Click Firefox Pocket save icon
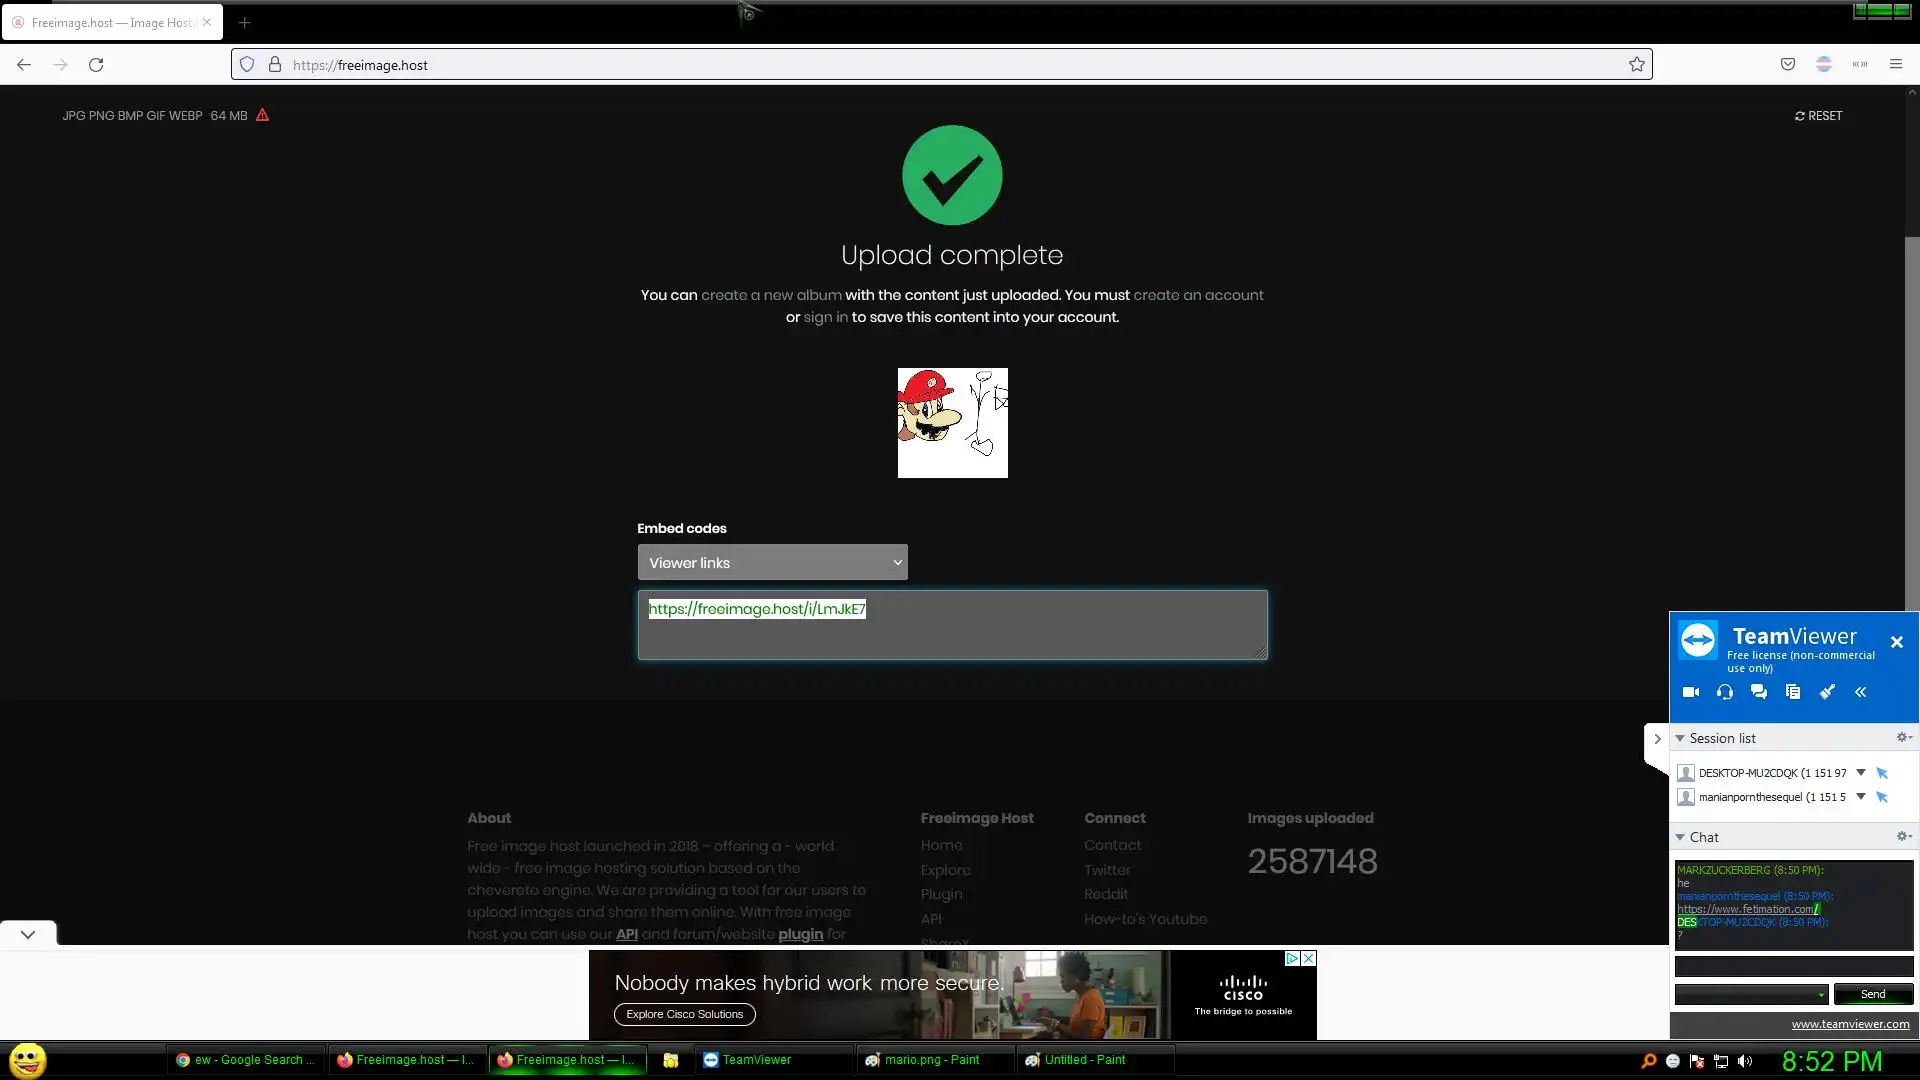This screenshot has width=1920, height=1080. tap(1788, 65)
